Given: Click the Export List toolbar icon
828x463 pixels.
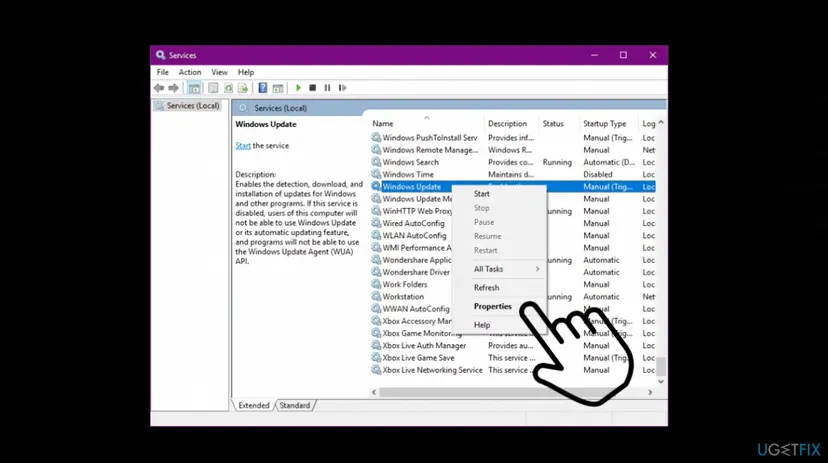Looking at the screenshot, I should (x=243, y=88).
